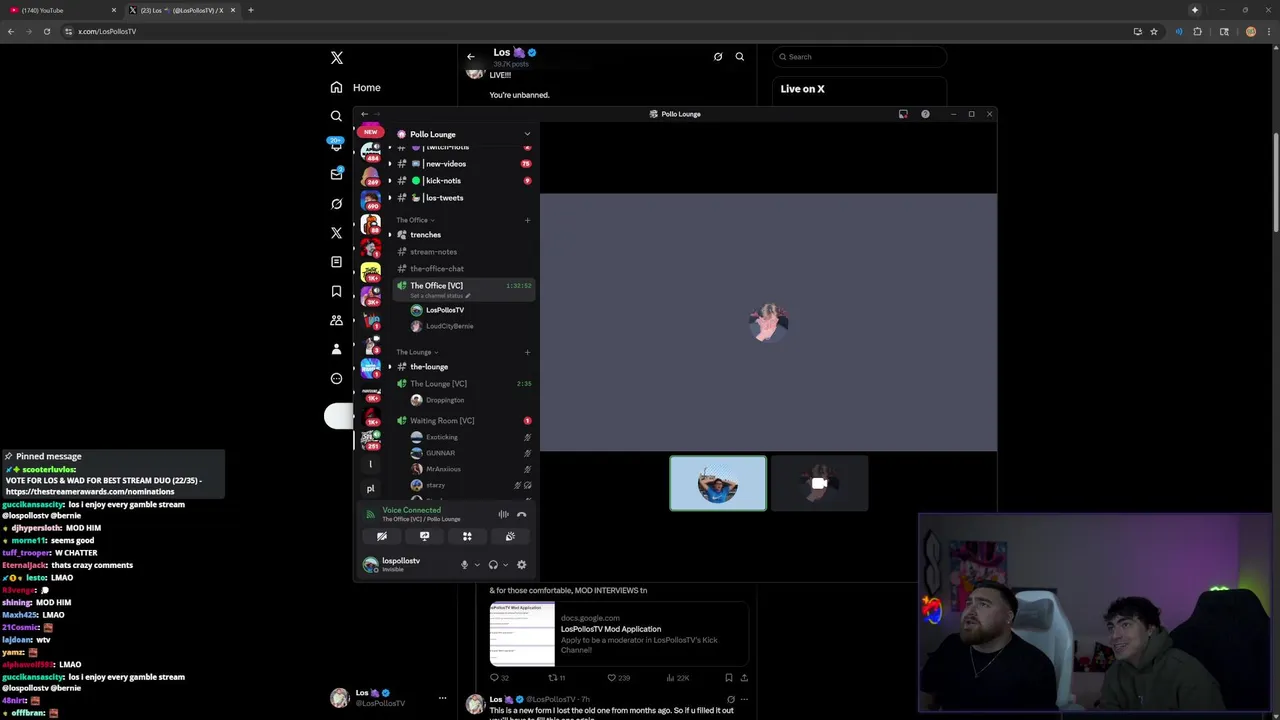Screen dimensions: 1280x720
Task: Switch to the YouTube browser tab
Action: tap(60, 10)
